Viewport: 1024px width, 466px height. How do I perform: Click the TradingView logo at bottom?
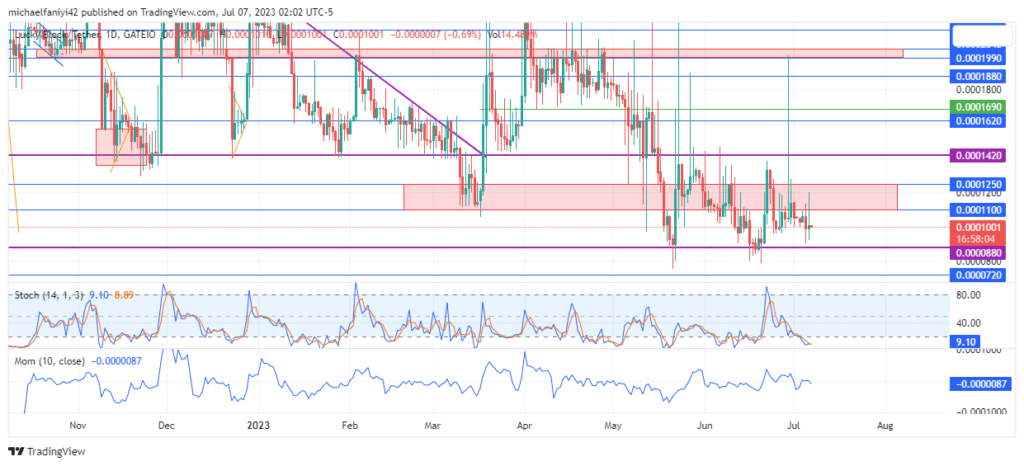(x=47, y=452)
